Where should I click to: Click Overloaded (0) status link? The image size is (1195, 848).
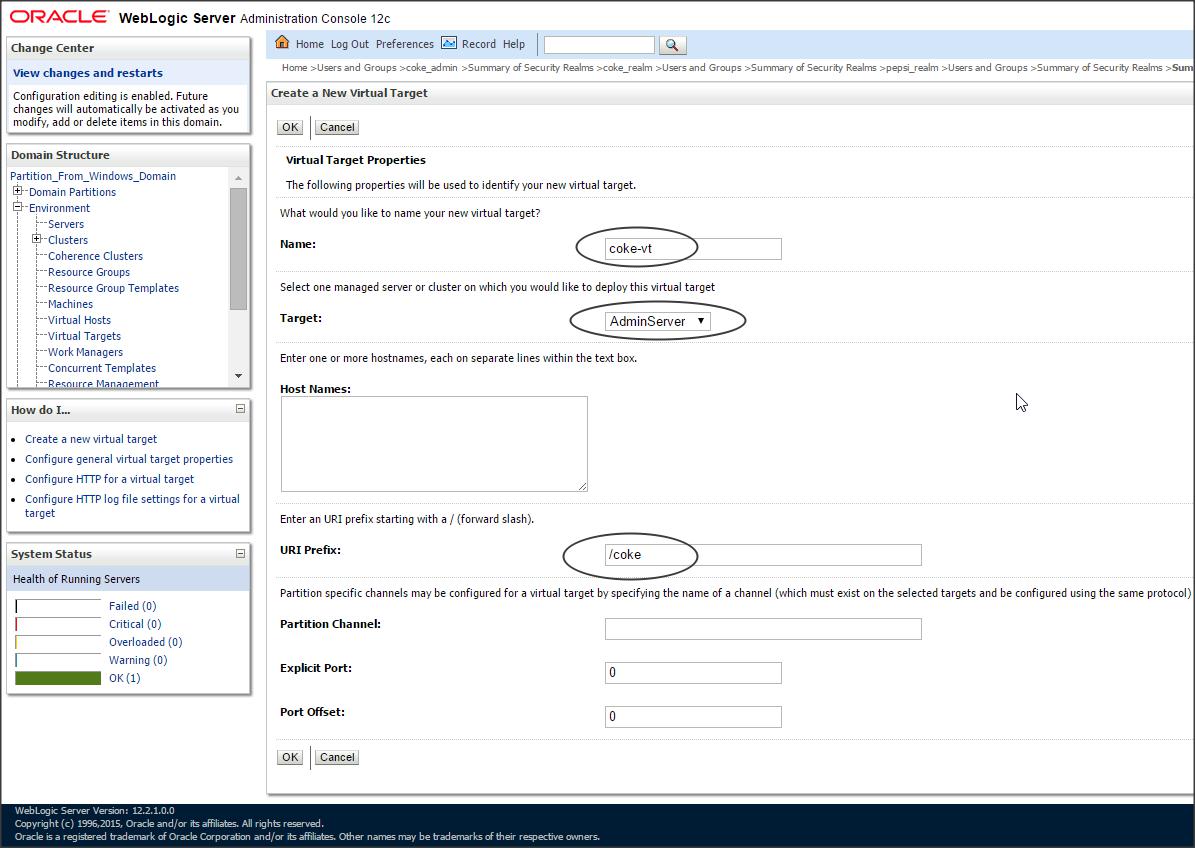tap(146, 642)
